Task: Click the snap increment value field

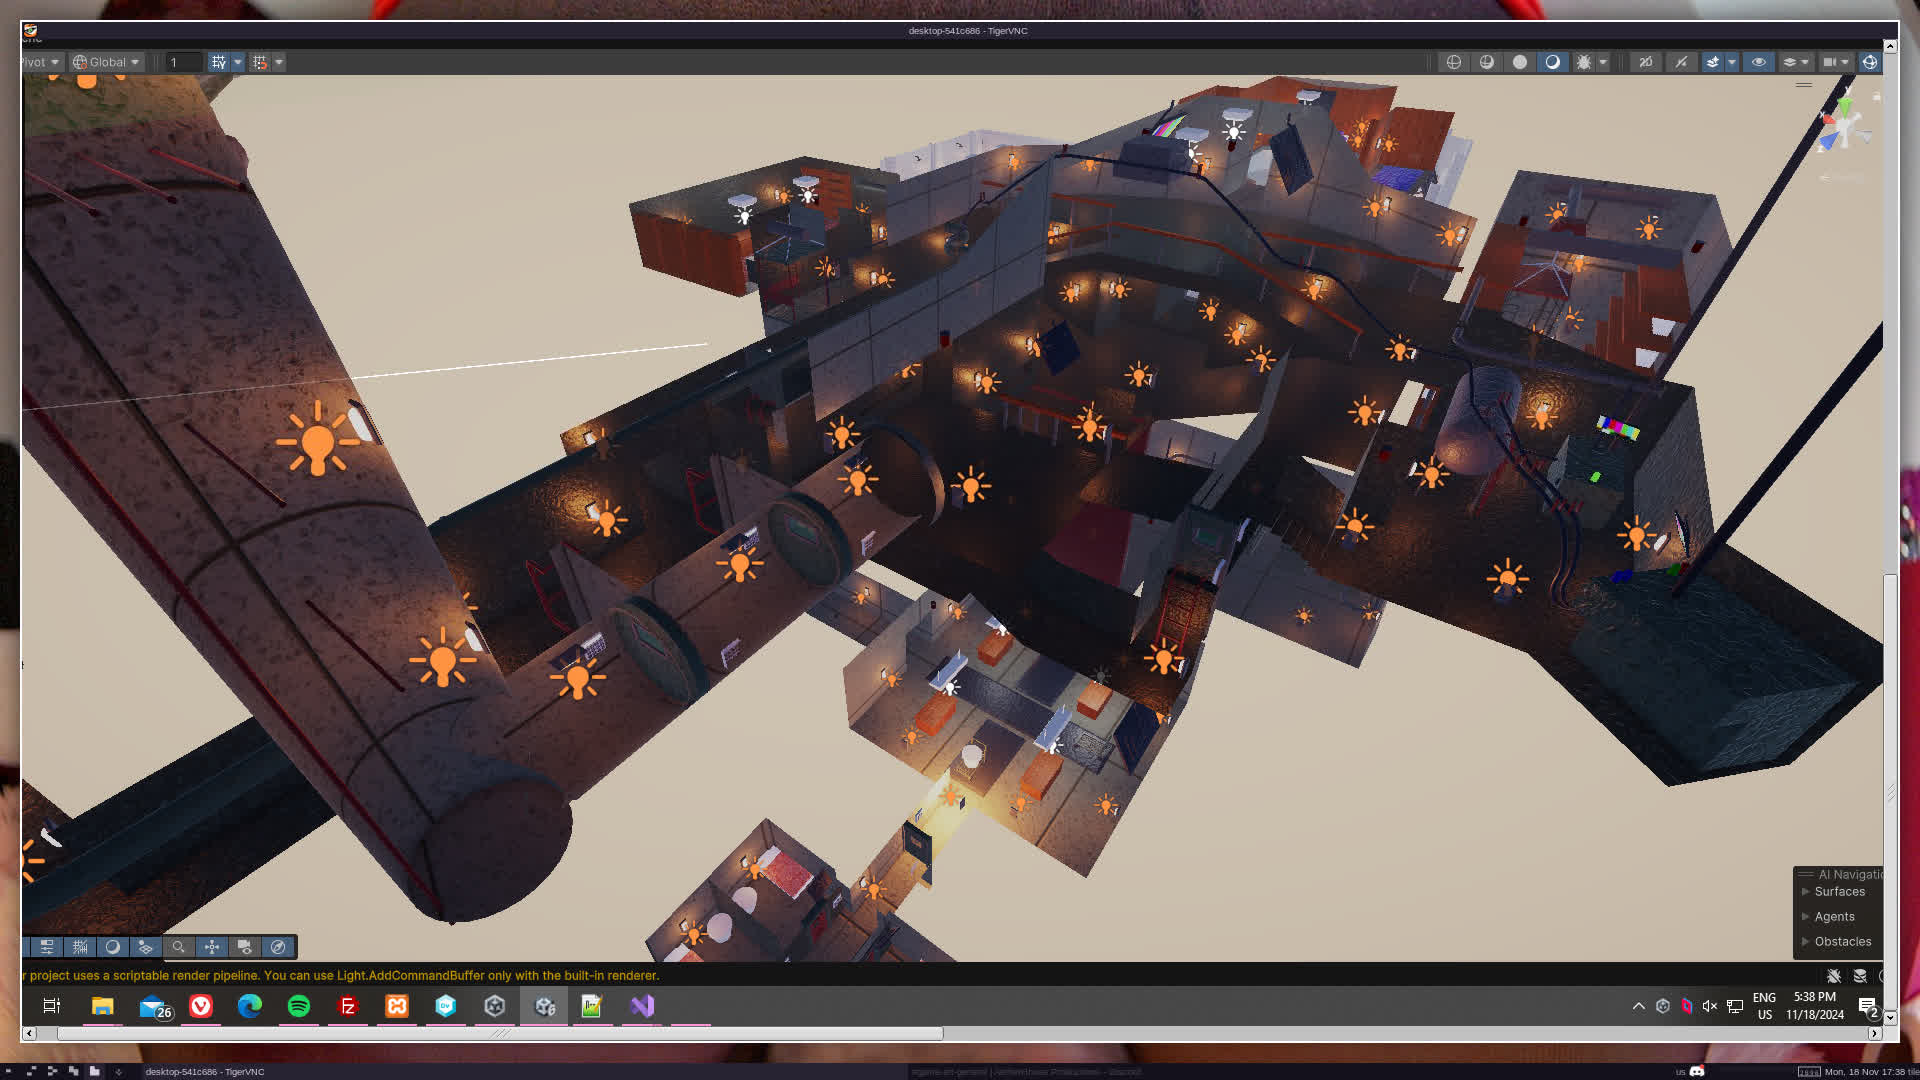Action: tap(184, 62)
